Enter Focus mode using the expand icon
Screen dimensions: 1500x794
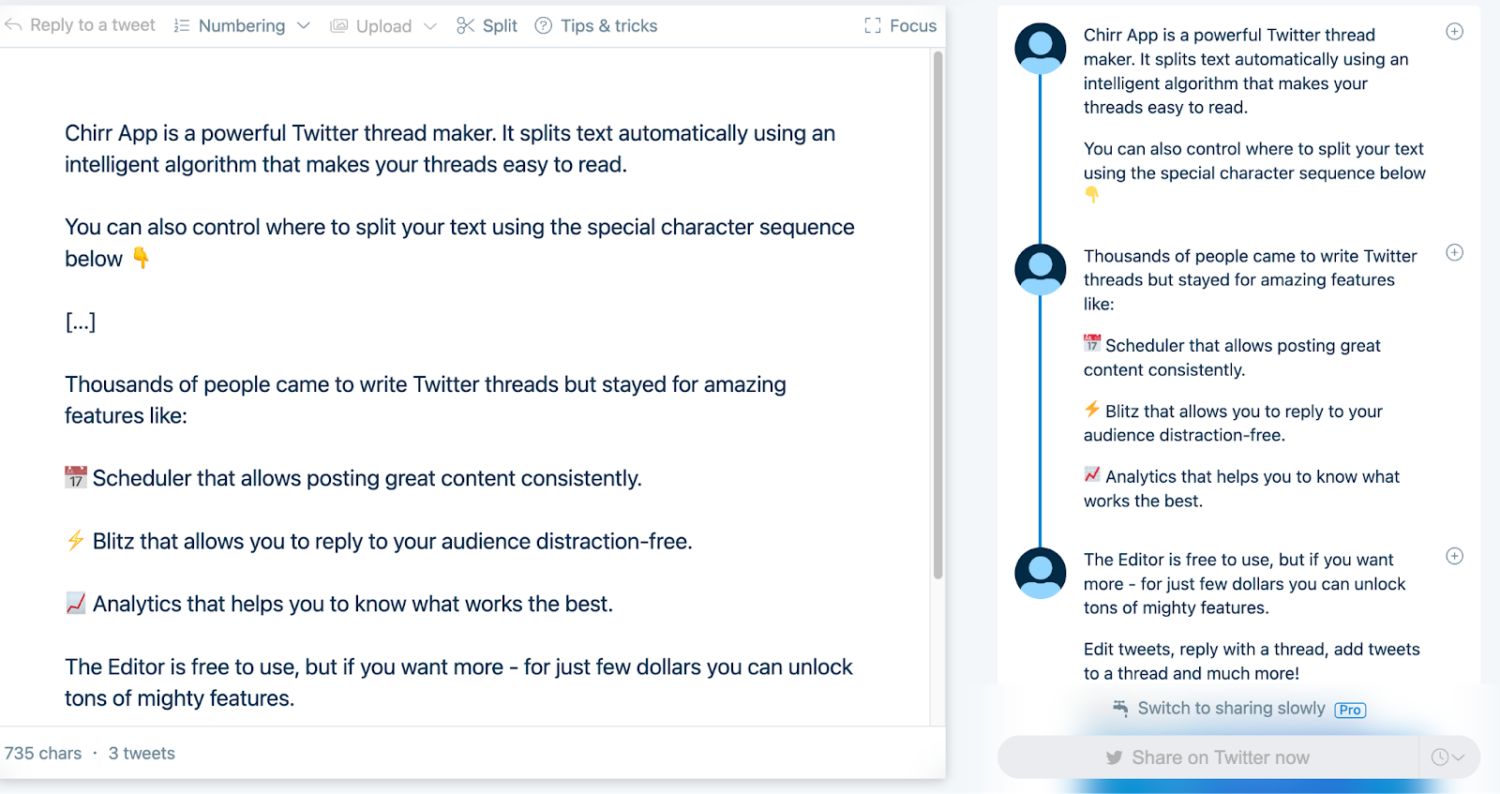[x=872, y=25]
